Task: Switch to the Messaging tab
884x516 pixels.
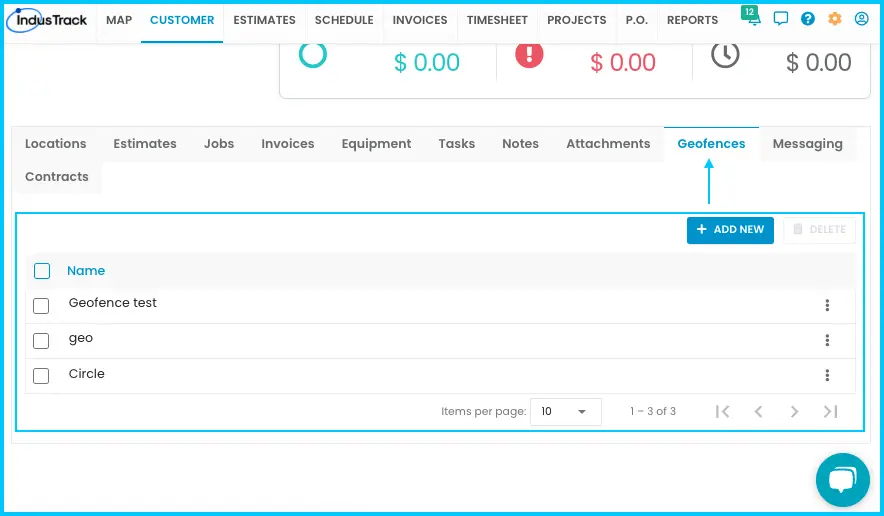Action: 807,144
